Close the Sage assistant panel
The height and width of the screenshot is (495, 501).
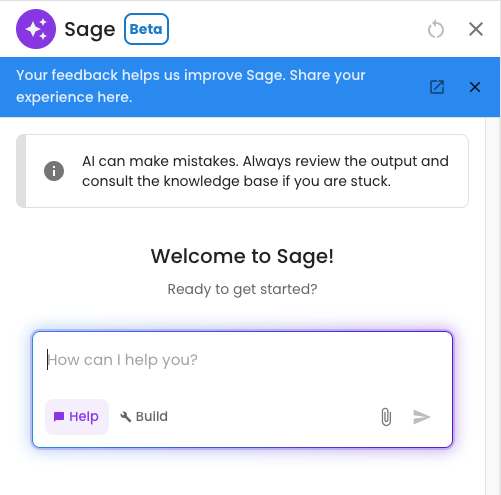tap(476, 29)
